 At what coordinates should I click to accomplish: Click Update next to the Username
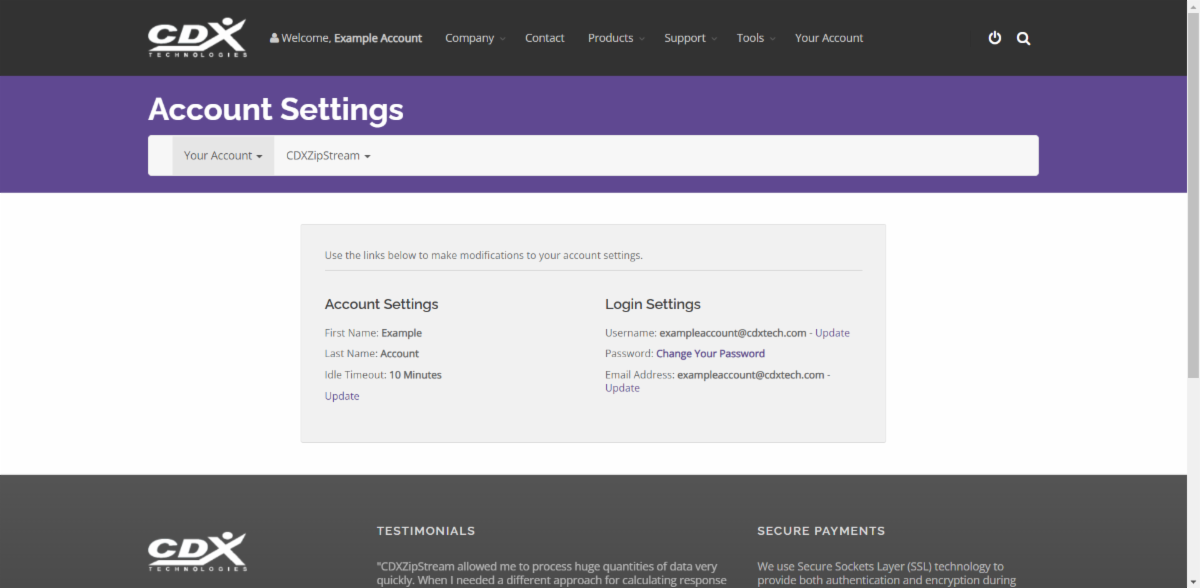pos(832,333)
